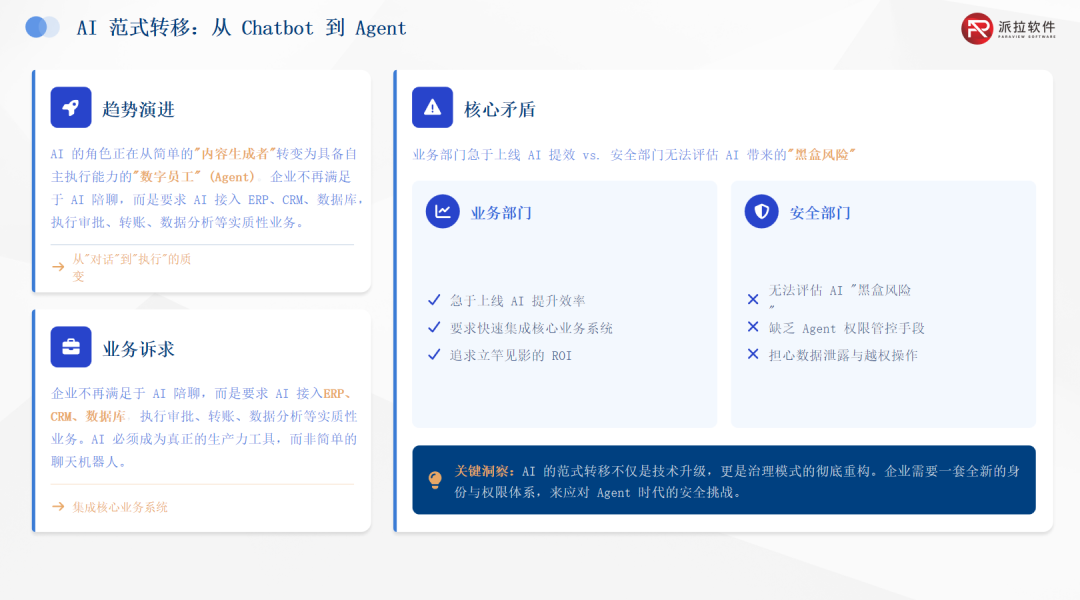Click the arrow before 从对话到执行的质变
Screen dimensions: 1080x600
59,267
